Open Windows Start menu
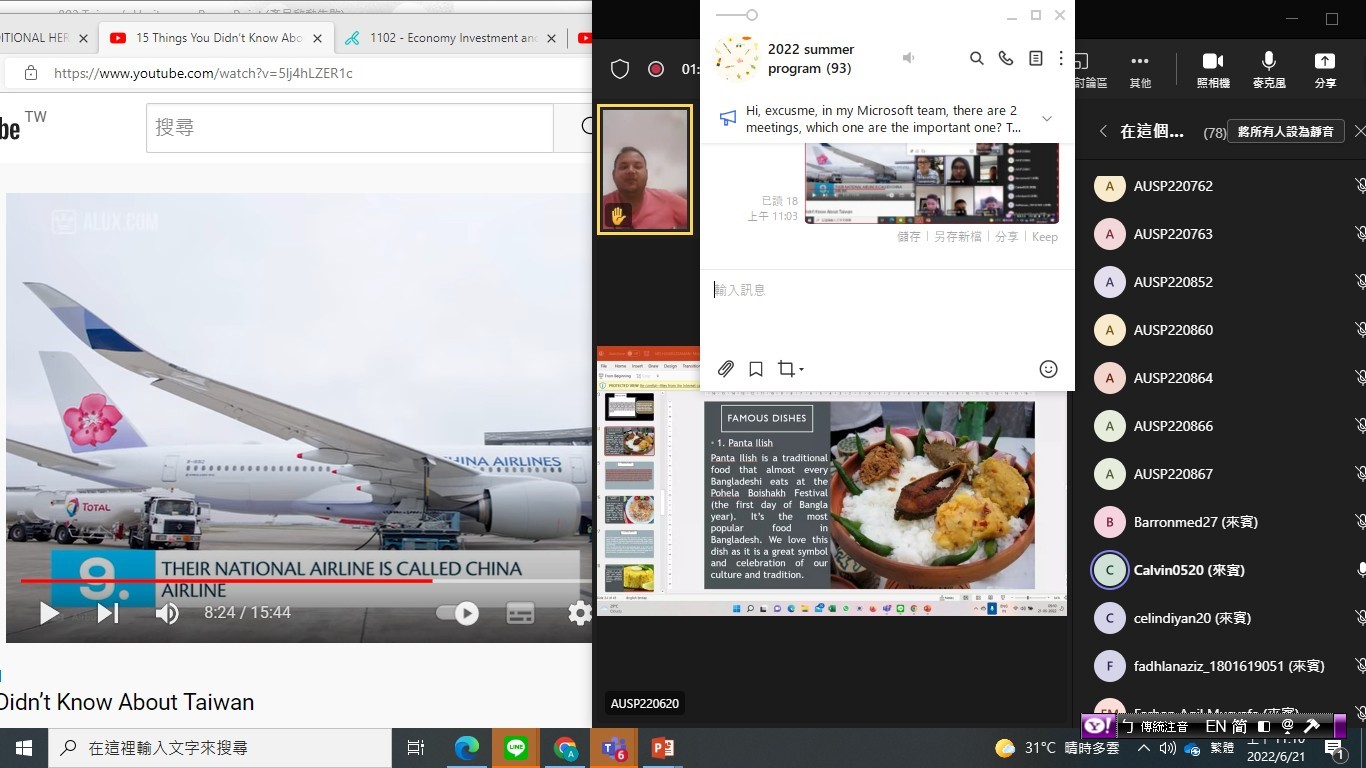 click(x=24, y=748)
